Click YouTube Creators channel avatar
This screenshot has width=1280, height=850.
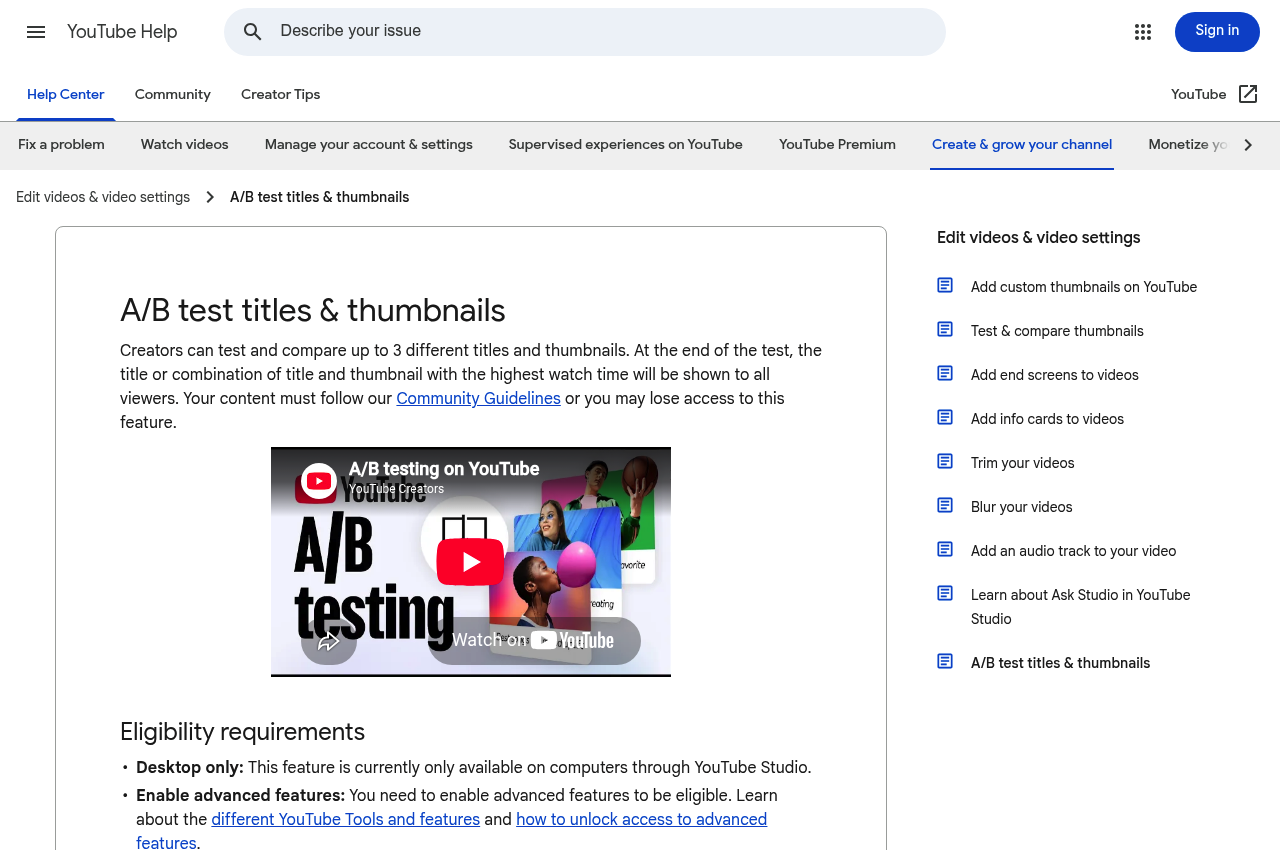(x=319, y=481)
